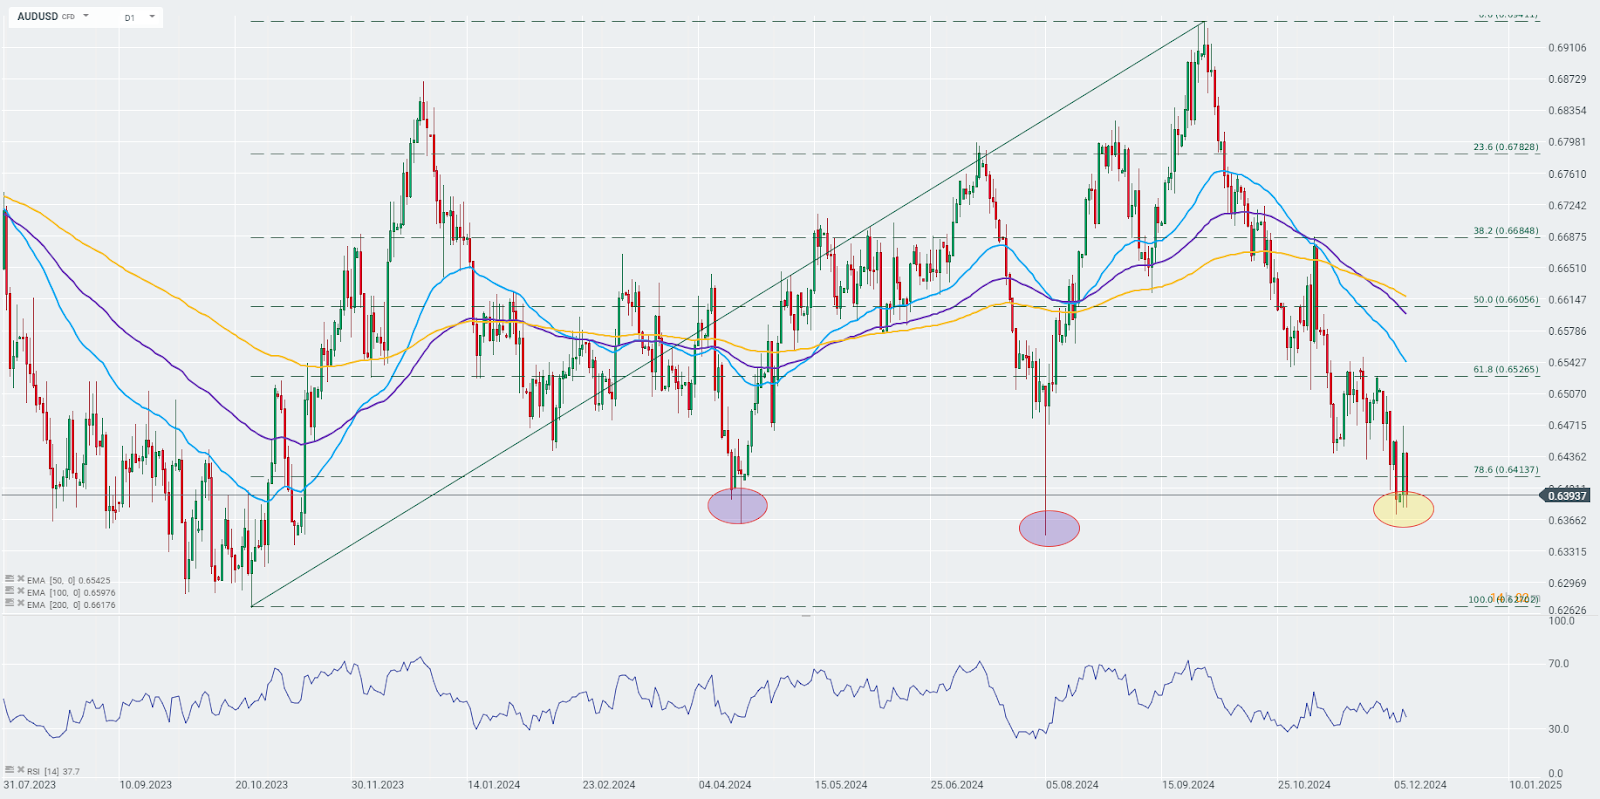The height and width of the screenshot is (799, 1600).
Task: Remove the RSI 14 indicator with X icon
Action: click(x=21, y=770)
